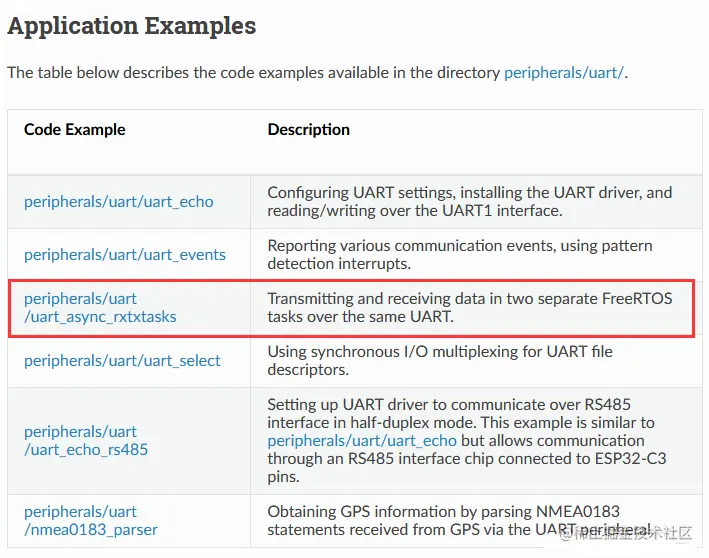
Task: Click the uart_echo description about UART1 interface
Action: pos(468,201)
